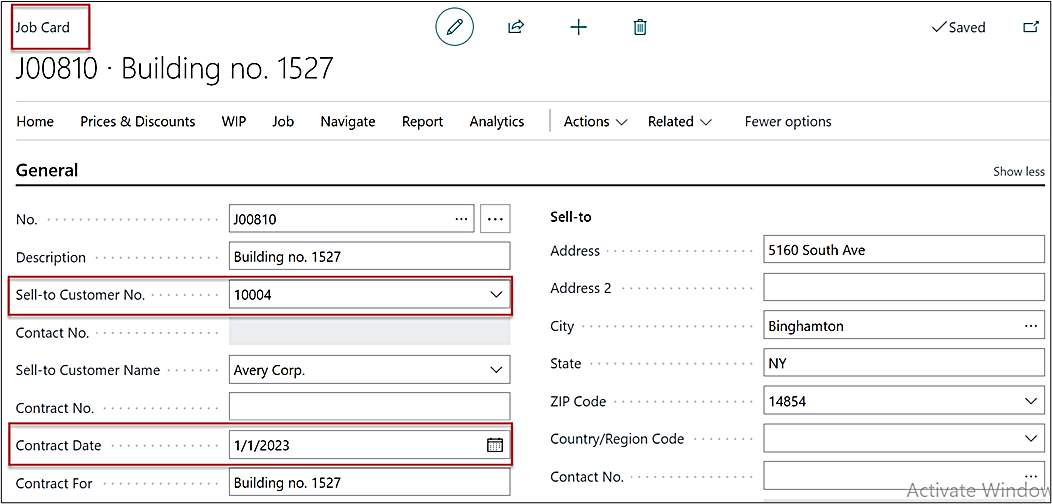1052x504 pixels.
Task: Click the pencil edit icon
Action: pyautogui.click(x=454, y=27)
